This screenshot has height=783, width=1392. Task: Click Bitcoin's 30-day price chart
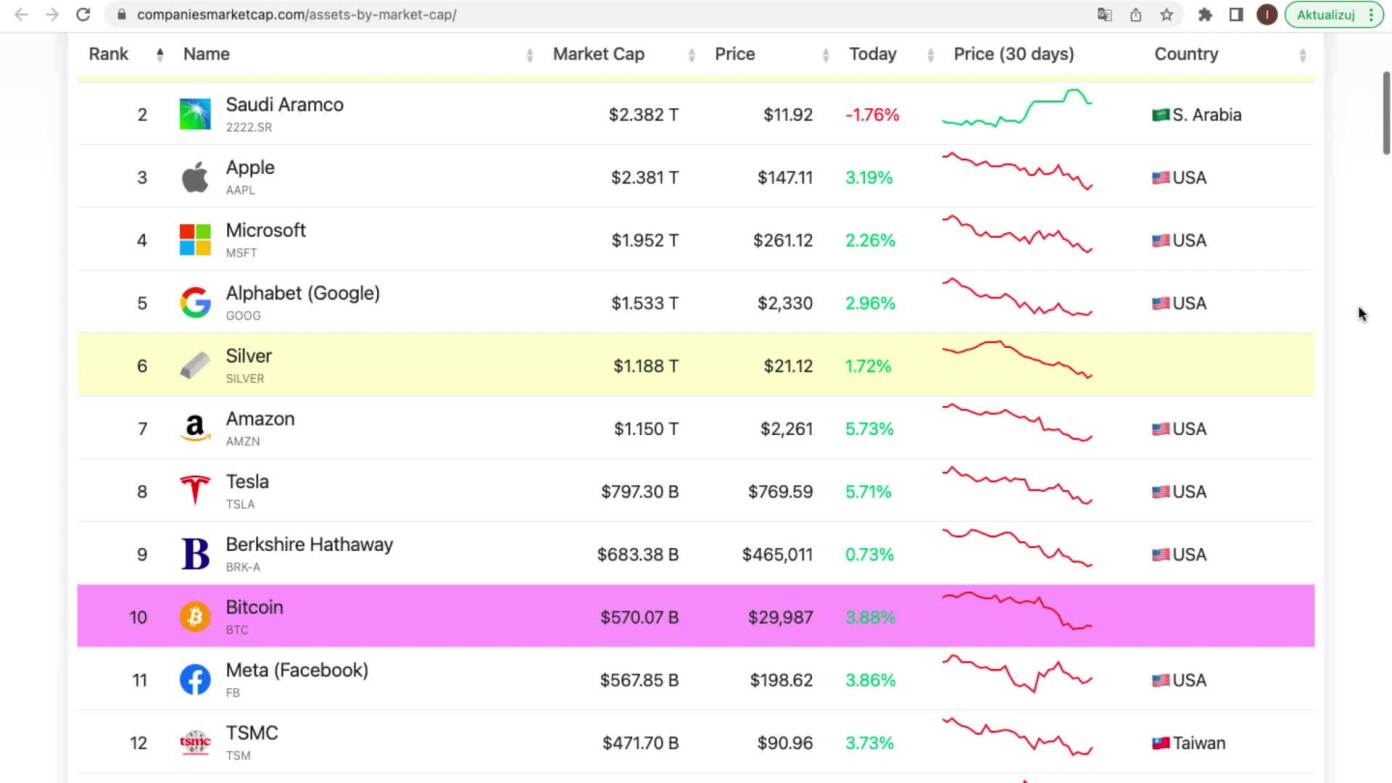1017,611
